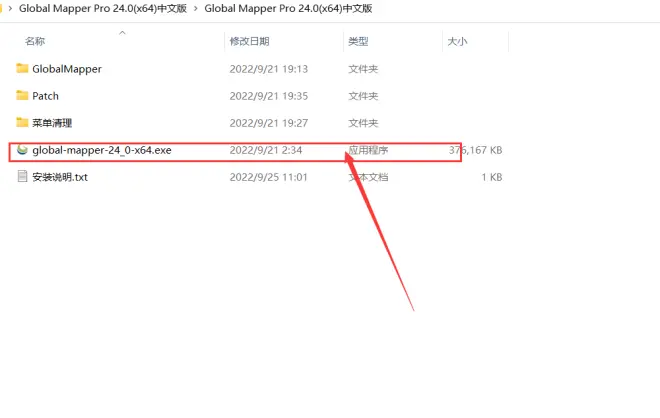
Task: Sort files by the 大小 column header
Action: coord(457,42)
